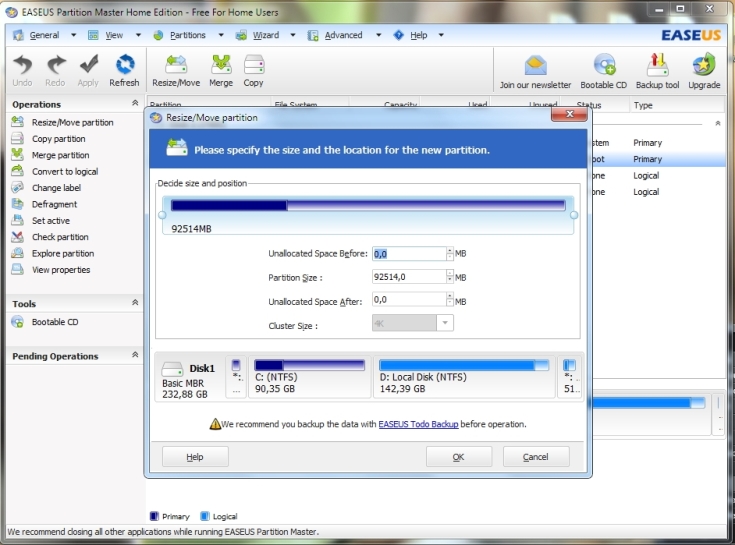Click the Unallocated Space After field
This screenshot has width=735, height=545.
point(409,299)
